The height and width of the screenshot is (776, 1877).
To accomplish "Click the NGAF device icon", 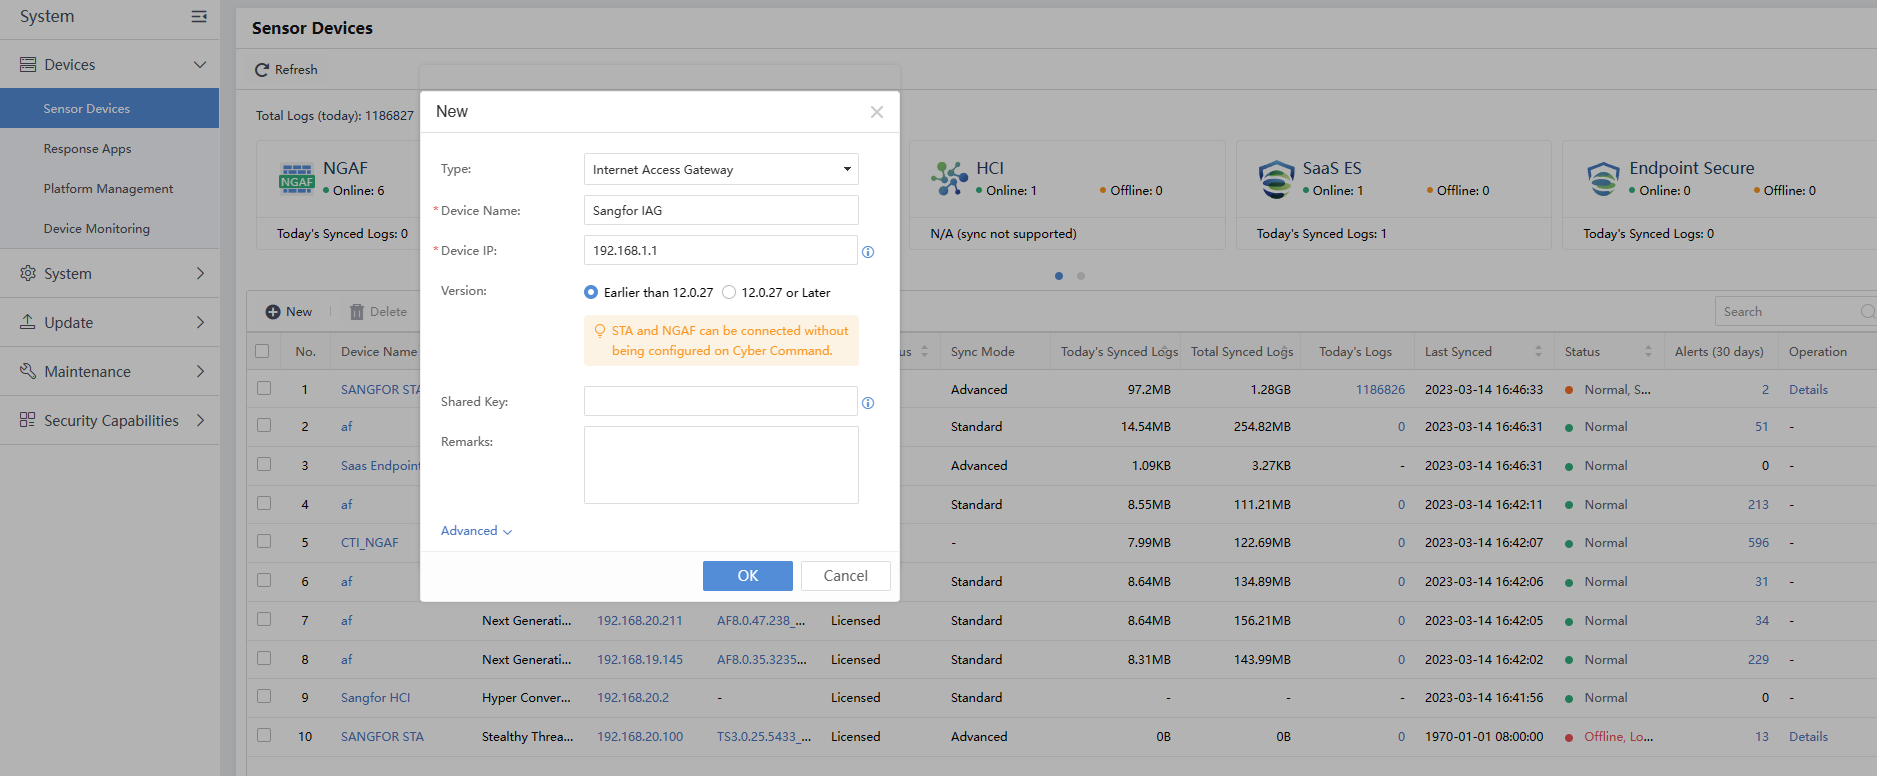I will [x=297, y=178].
